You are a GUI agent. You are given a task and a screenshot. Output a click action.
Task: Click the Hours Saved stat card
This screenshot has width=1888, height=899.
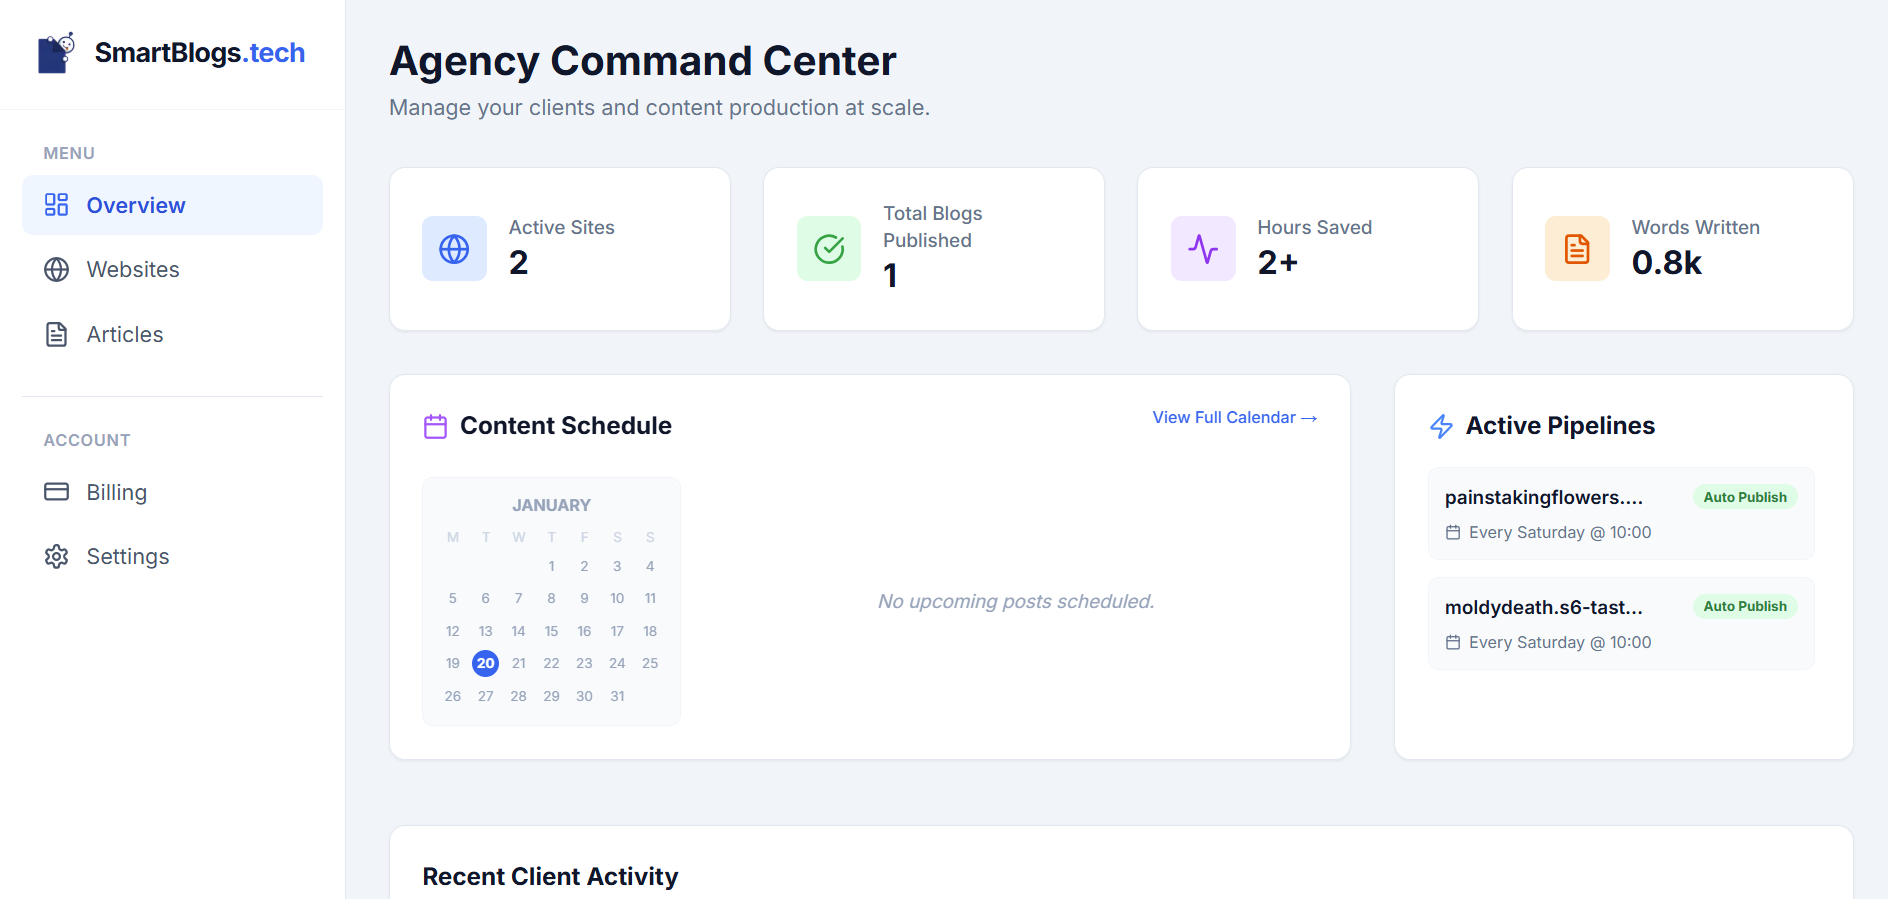pyautogui.click(x=1307, y=249)
